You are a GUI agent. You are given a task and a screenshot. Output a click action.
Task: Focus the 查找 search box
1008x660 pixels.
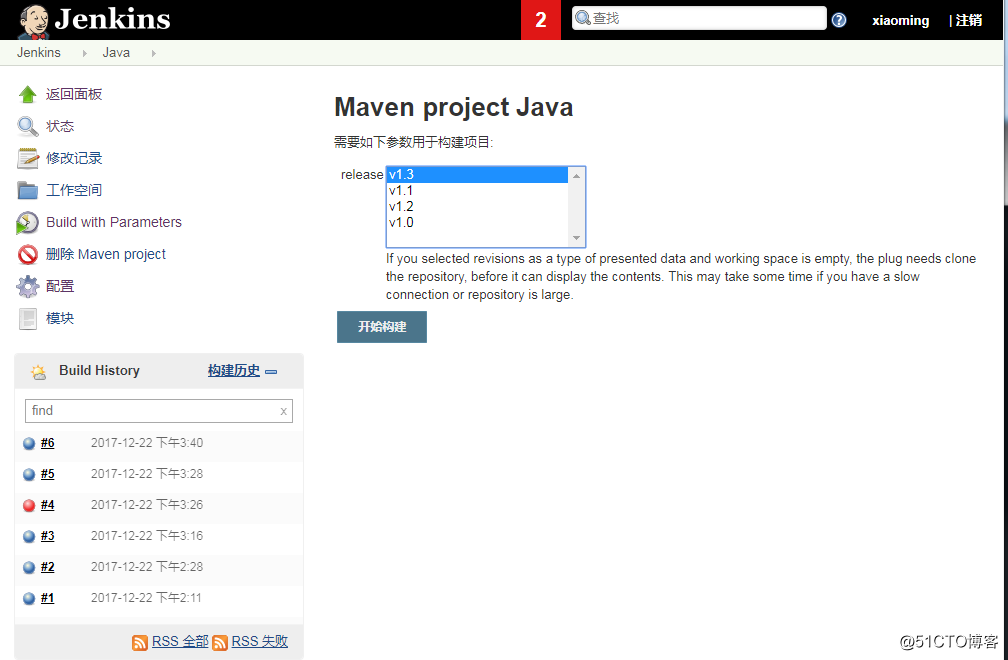coord(699,18)
